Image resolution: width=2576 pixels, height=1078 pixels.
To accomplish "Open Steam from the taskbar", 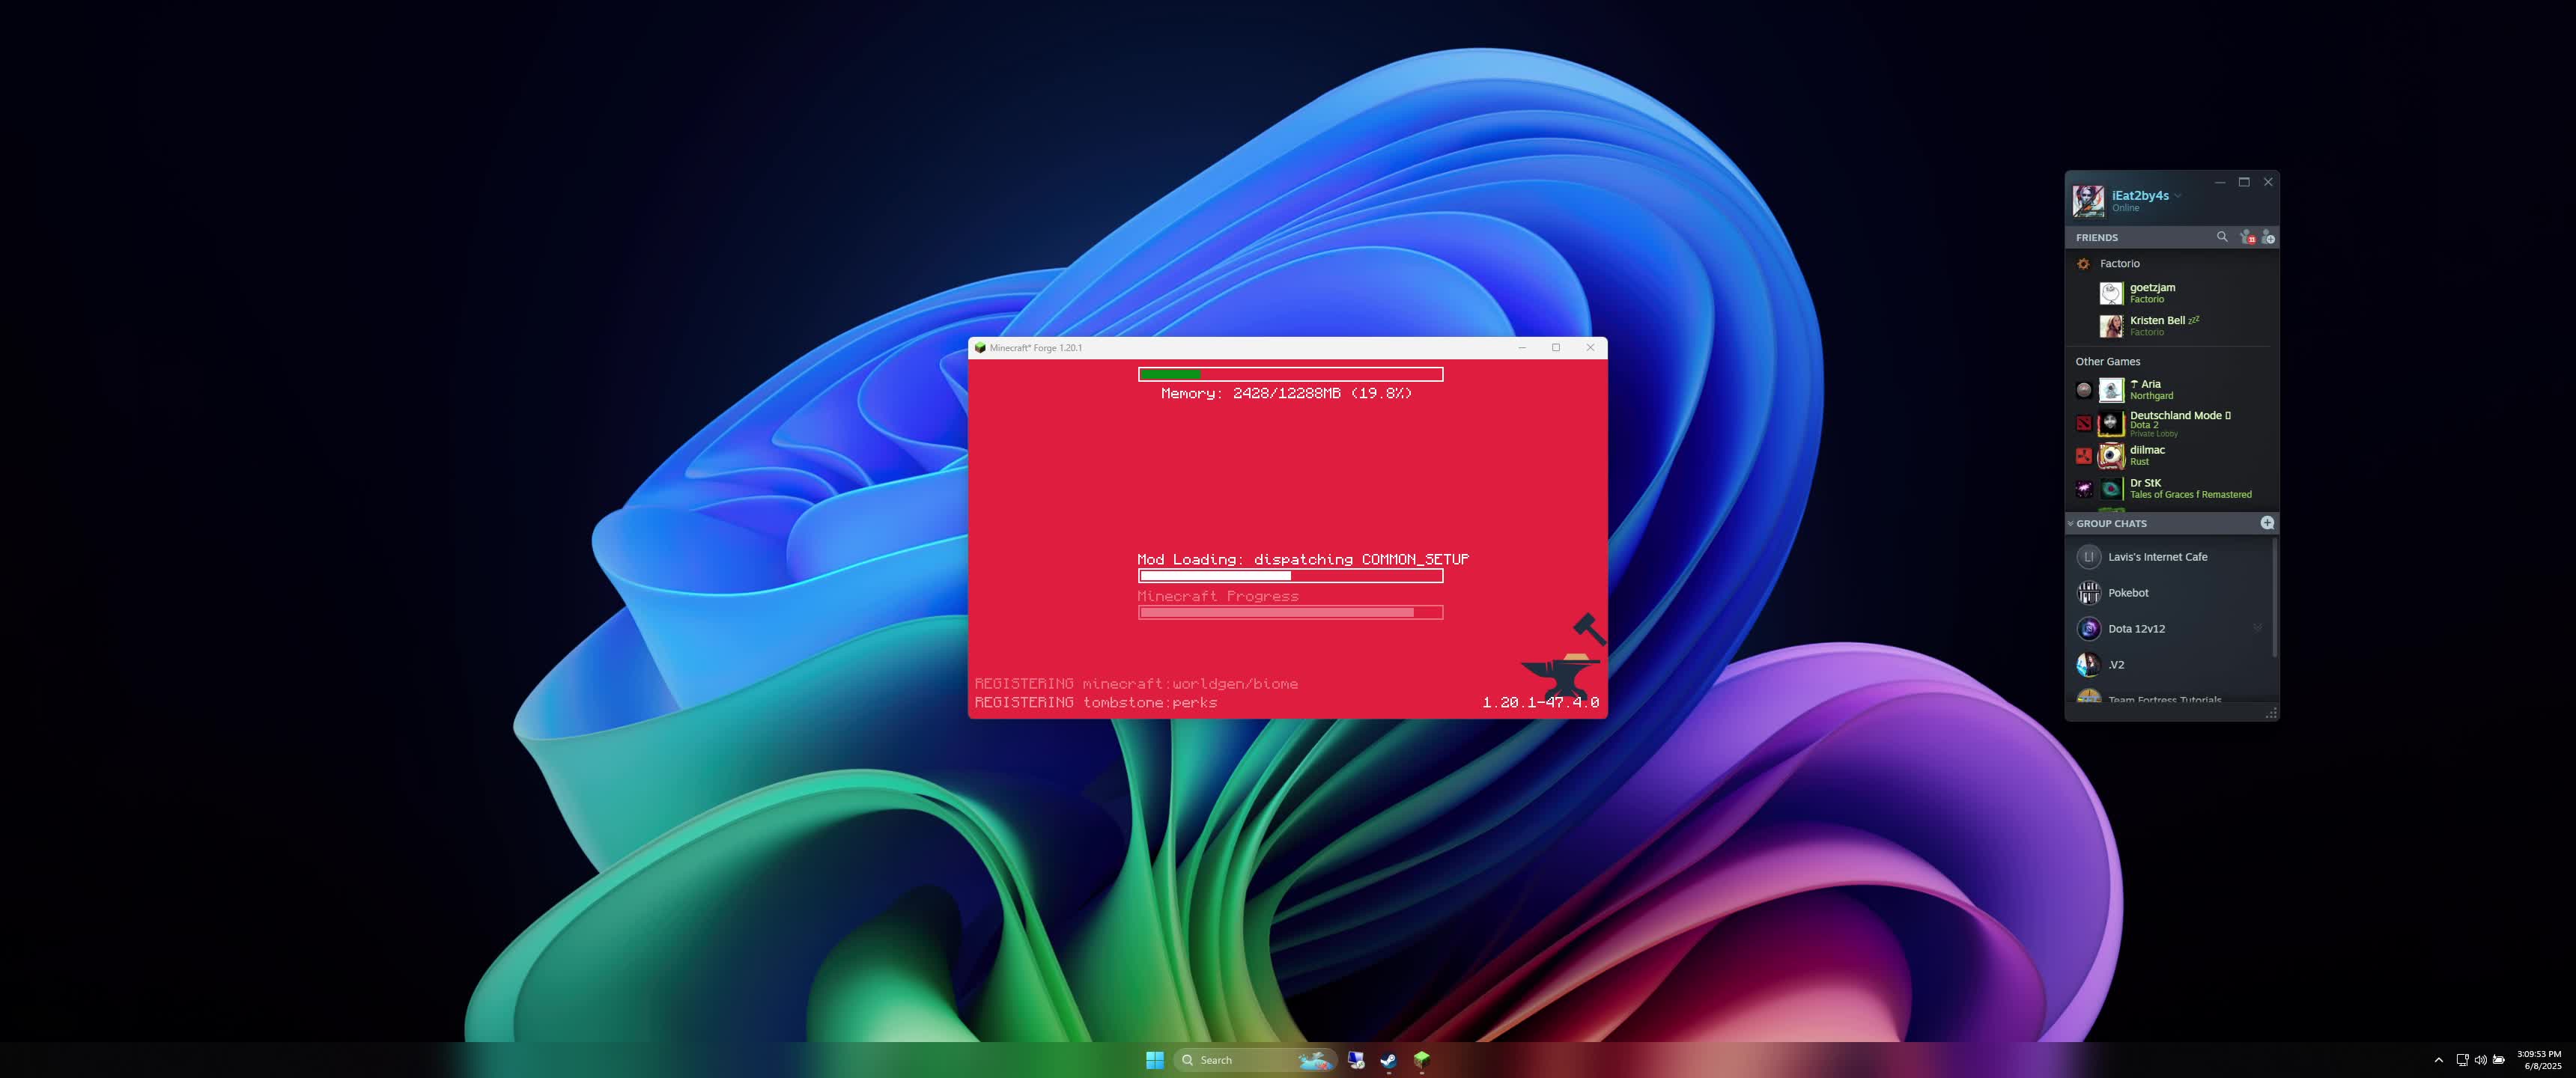I will tap(1389, 1060).
